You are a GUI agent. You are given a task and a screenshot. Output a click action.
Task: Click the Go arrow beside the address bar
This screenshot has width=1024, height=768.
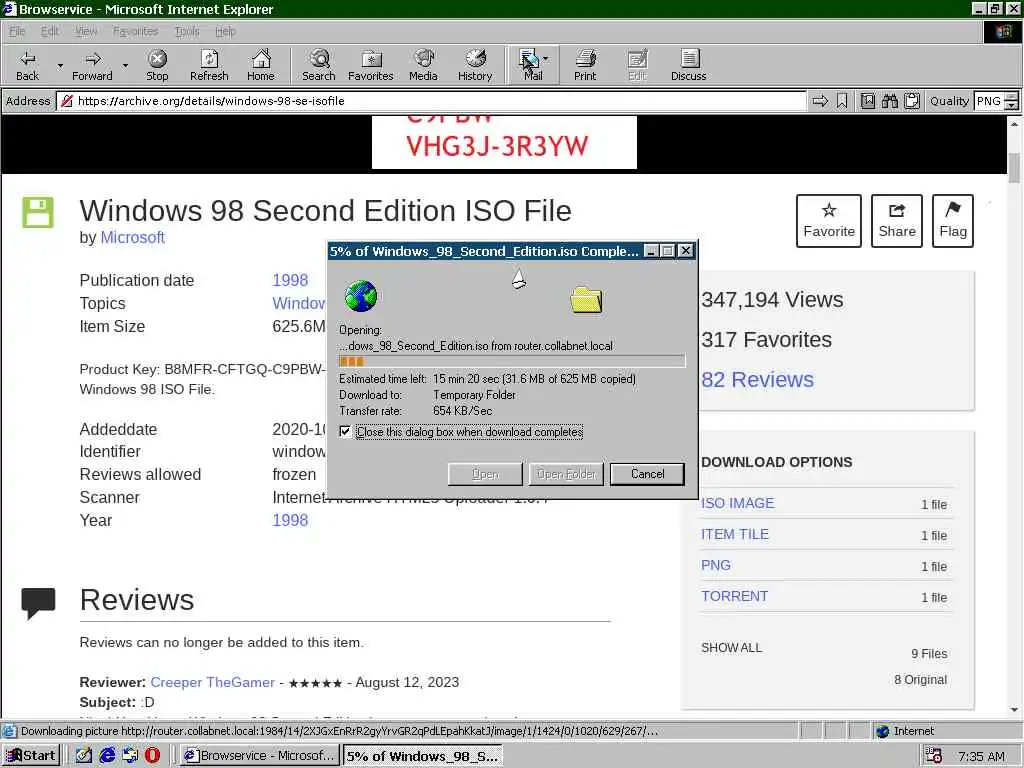tap(820, 101)
